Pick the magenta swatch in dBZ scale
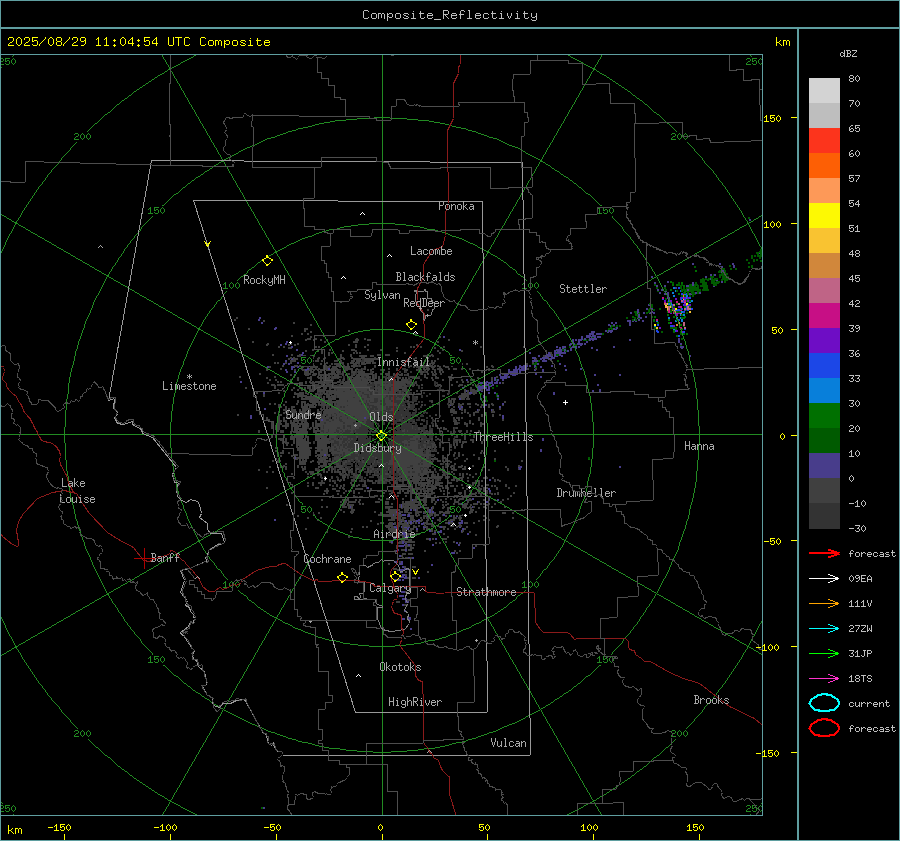The height and width of the screenshot is (841, 900). (824, 316)
